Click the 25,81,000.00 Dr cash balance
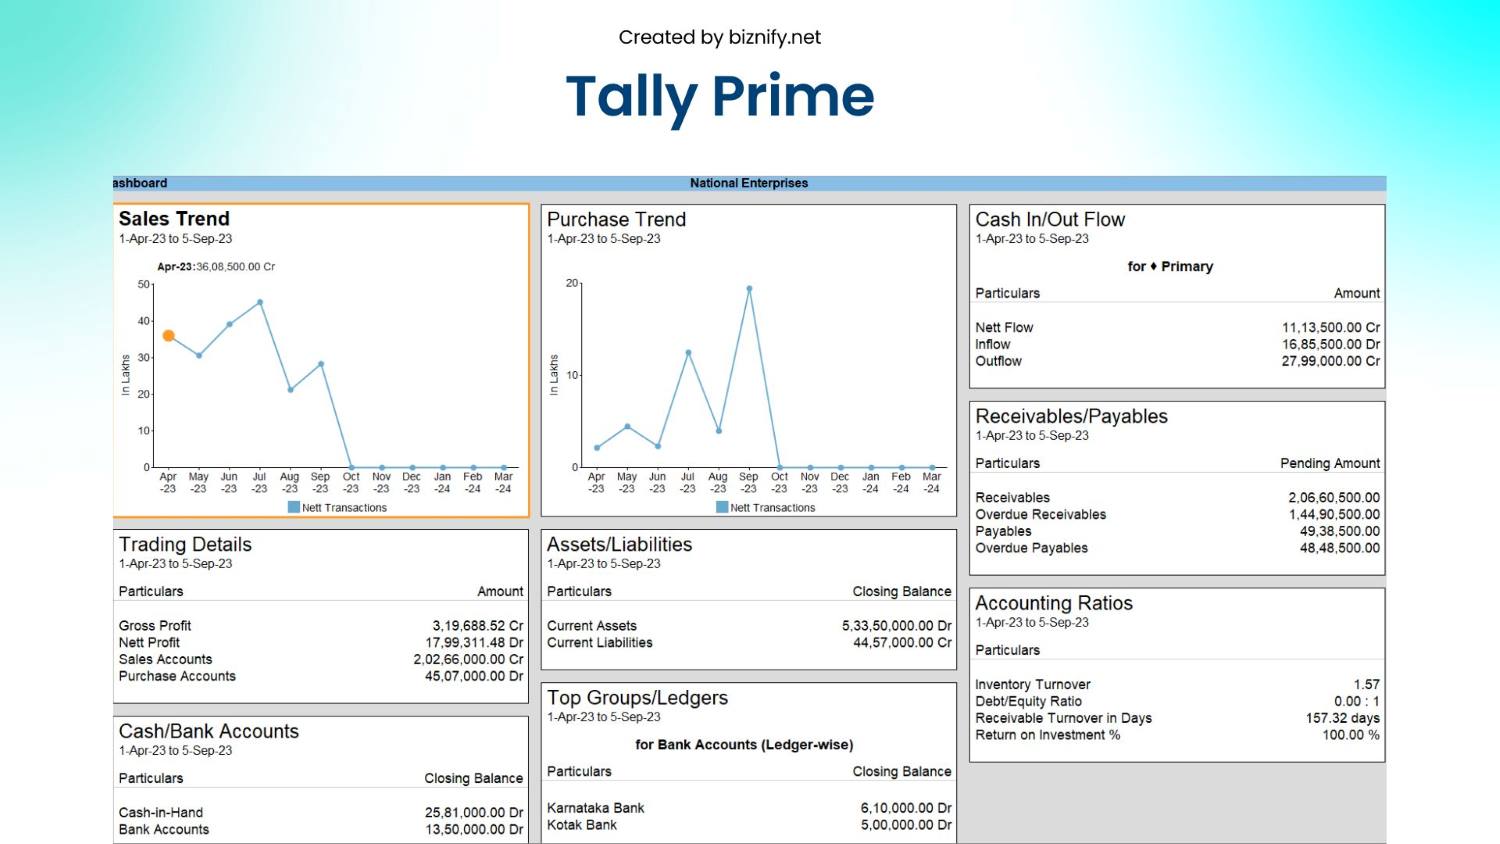This screenshot has width=1500, height=844. click(x=473, y=813)
